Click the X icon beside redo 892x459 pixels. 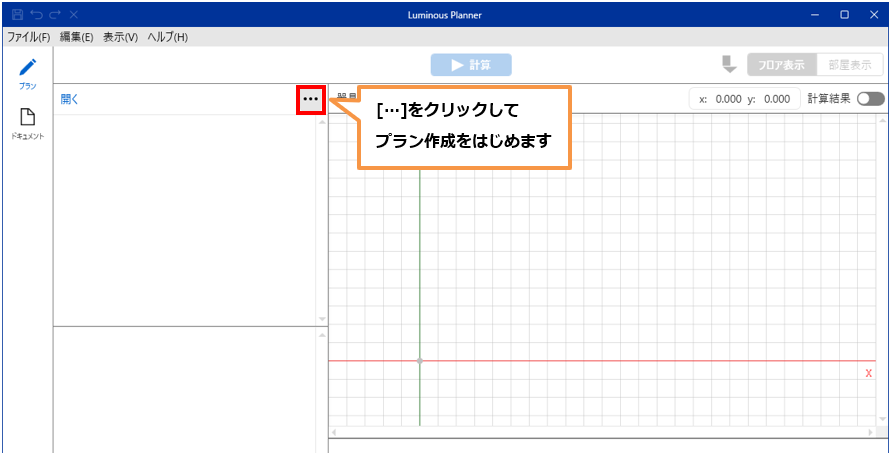[73, 15]
